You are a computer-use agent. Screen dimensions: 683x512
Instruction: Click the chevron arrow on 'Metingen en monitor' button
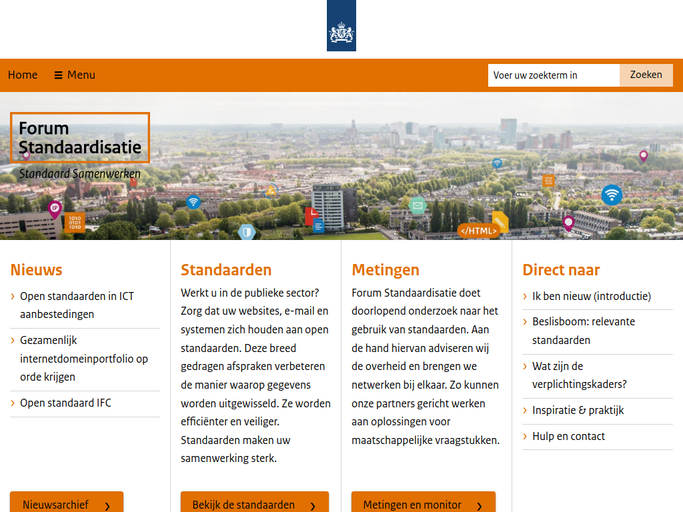tap(480, 506)
